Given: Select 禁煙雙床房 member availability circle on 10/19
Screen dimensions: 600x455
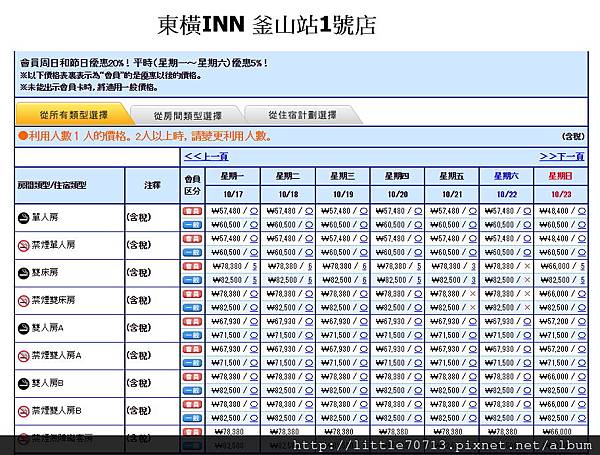Looking at the screenshot, I should (364, 294).
